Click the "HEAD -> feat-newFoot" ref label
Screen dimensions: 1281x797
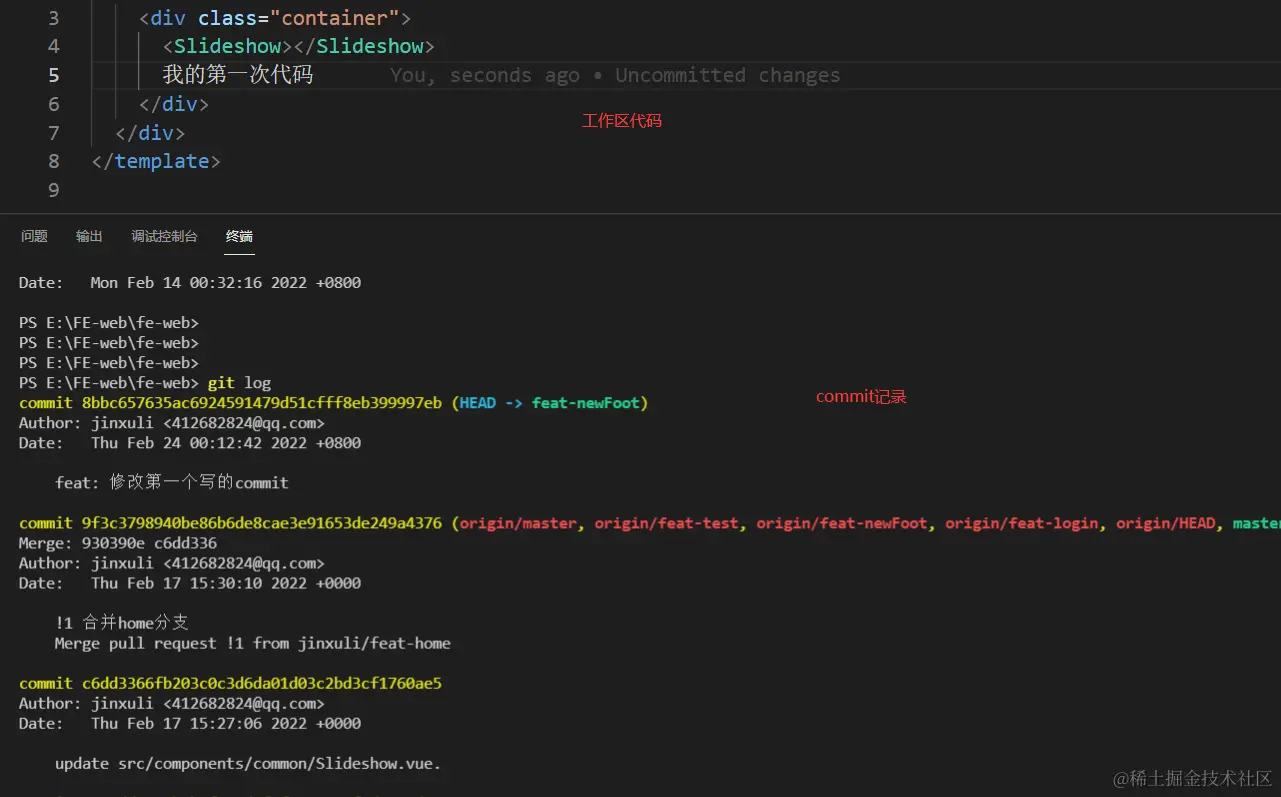(550, 403)
